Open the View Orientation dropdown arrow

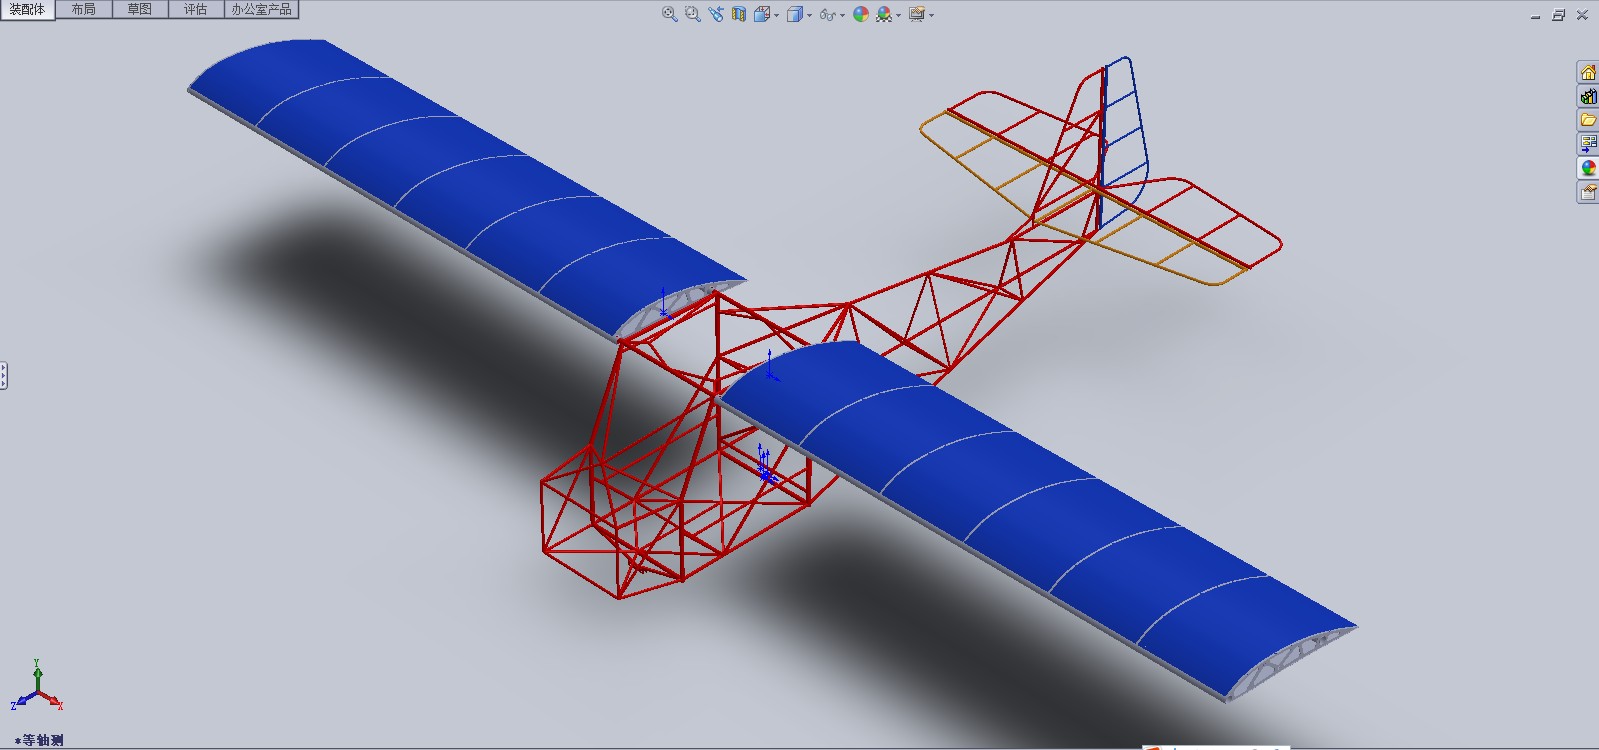(777, 15)
